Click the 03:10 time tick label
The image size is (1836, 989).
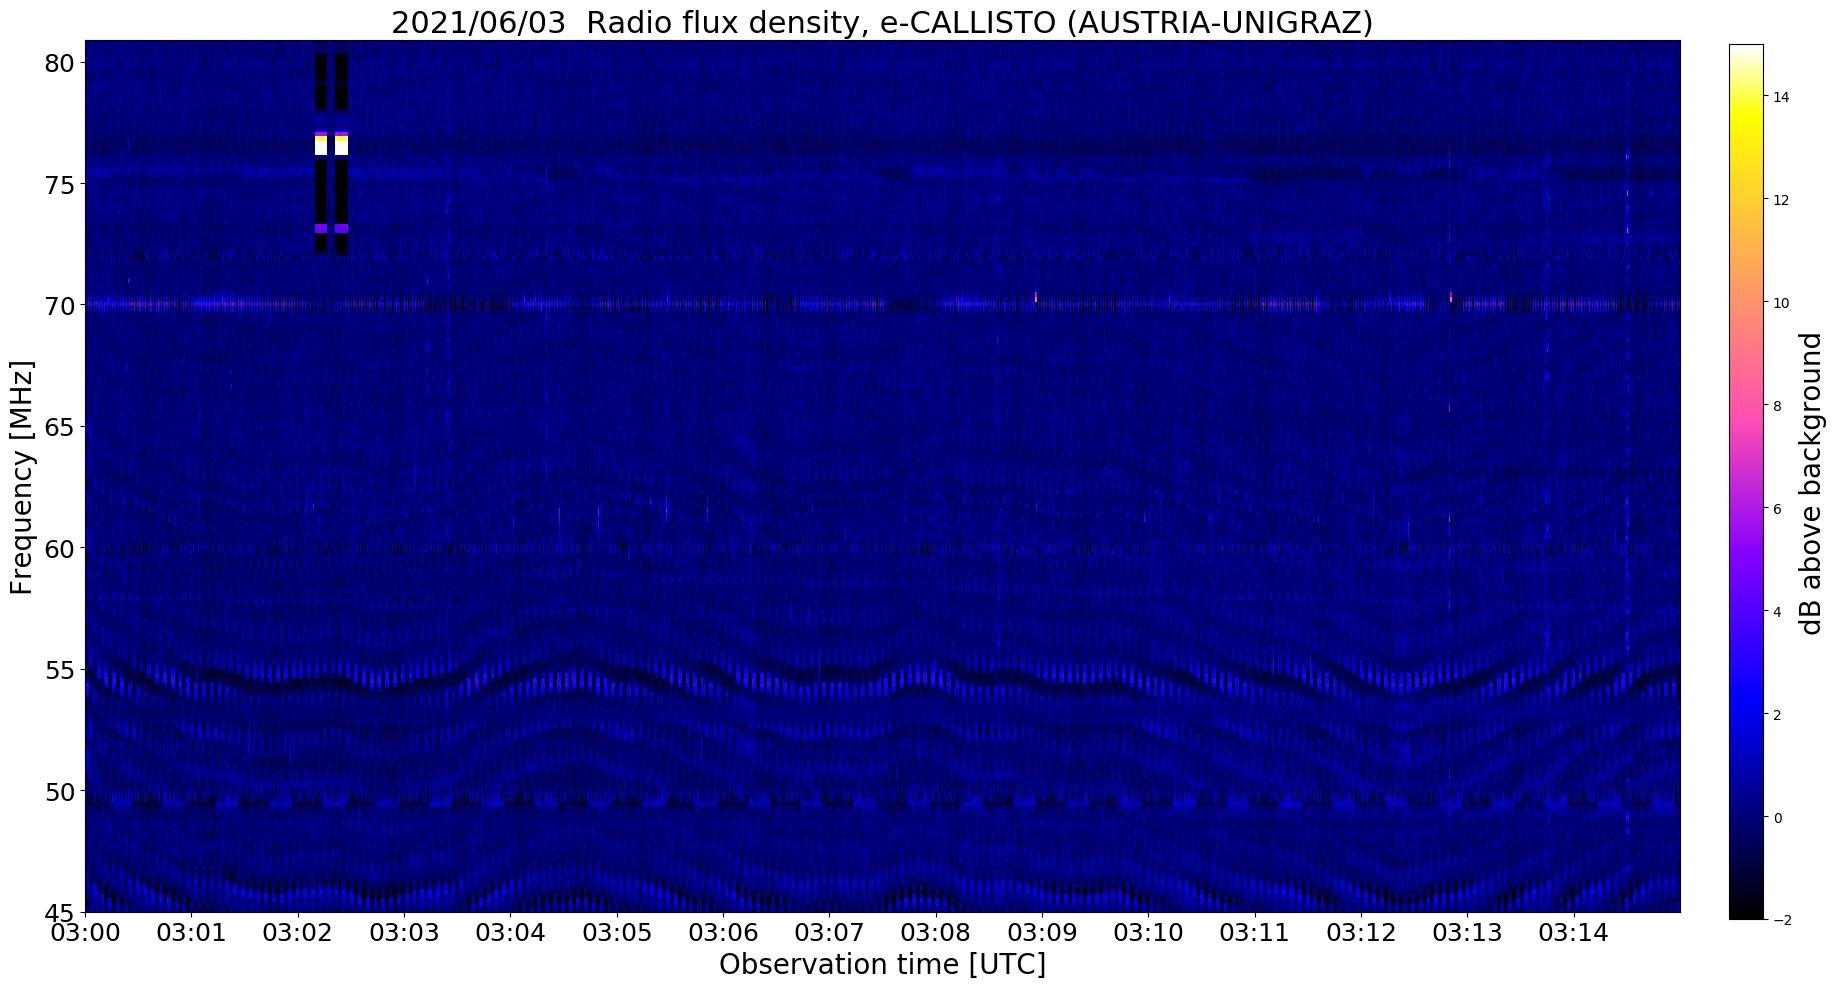click(1149, 933)
